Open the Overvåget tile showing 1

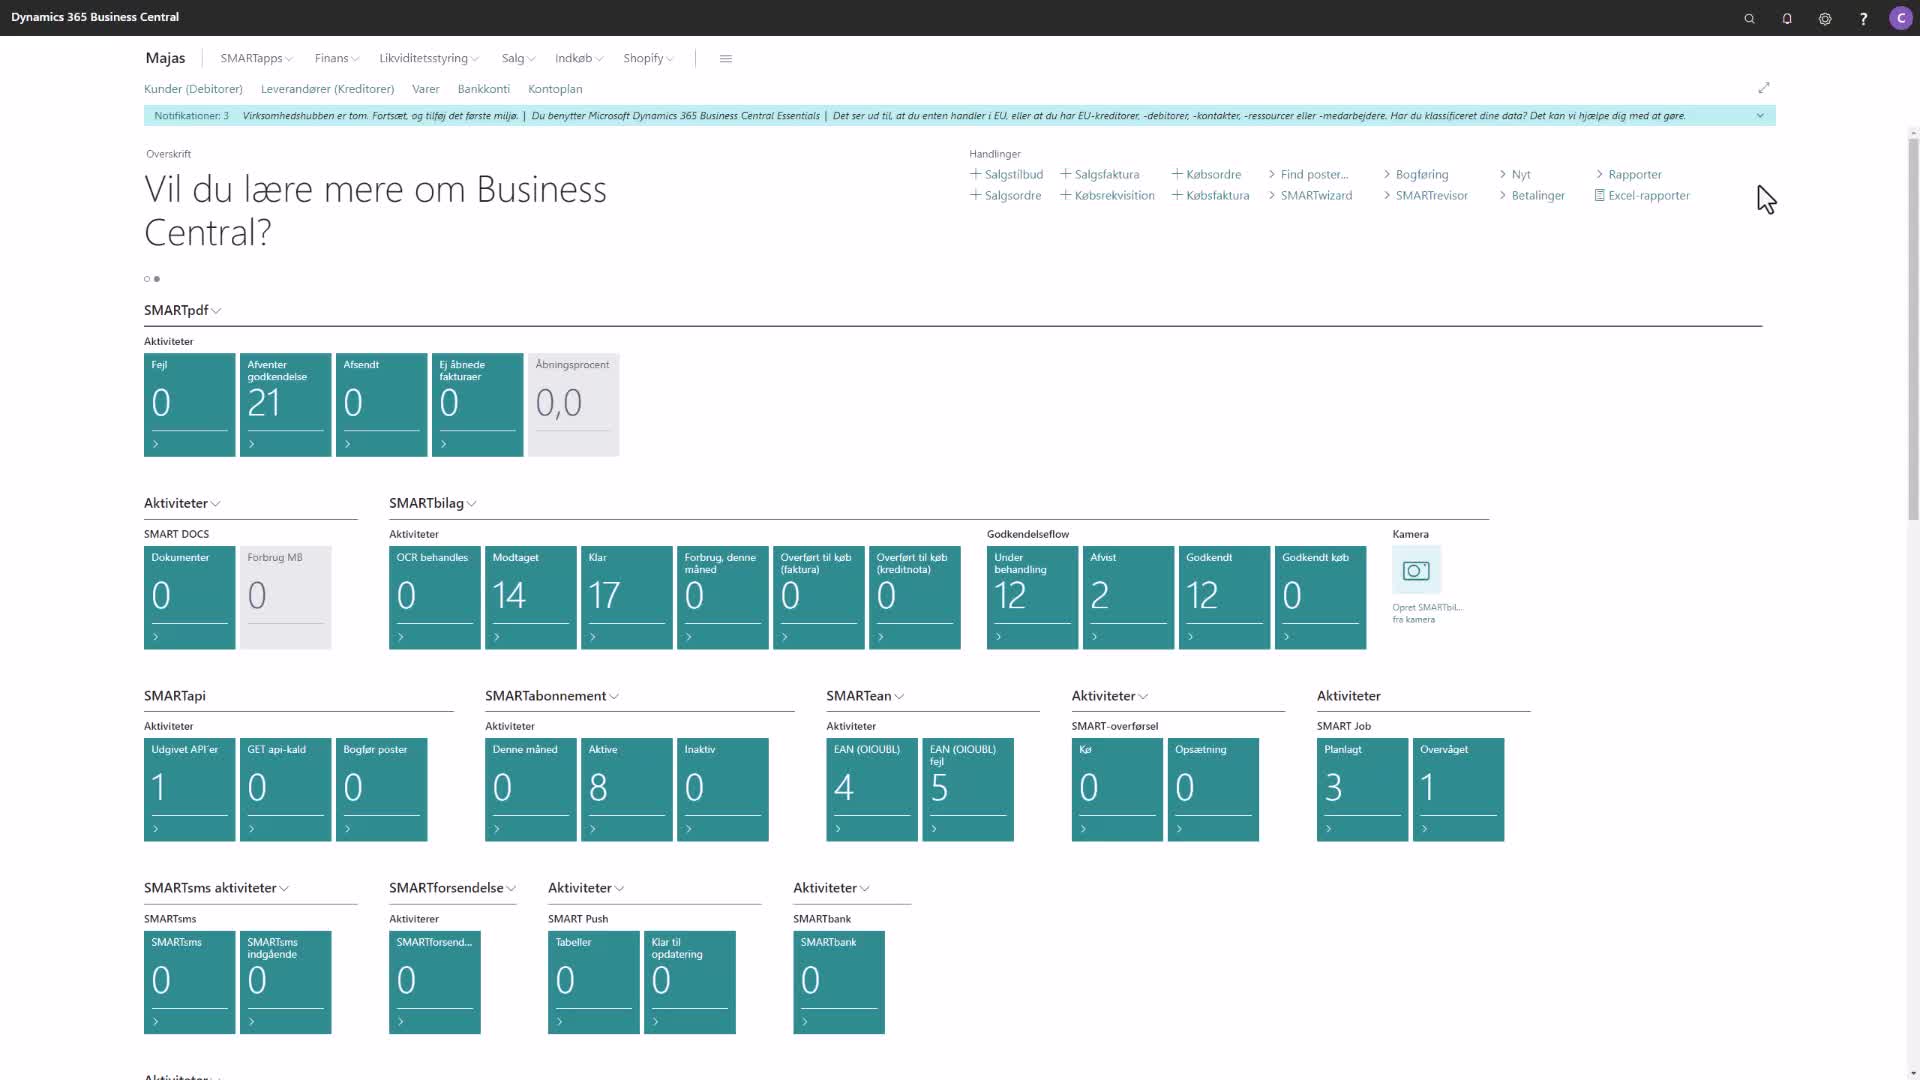(x=1458, y=790)
